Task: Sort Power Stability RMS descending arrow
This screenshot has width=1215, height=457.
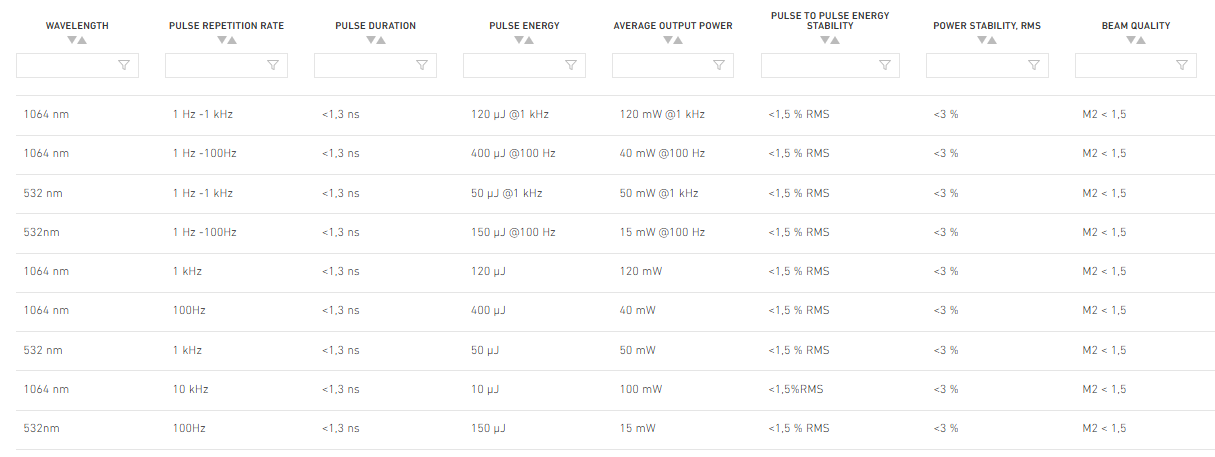Action: (982, 40)
